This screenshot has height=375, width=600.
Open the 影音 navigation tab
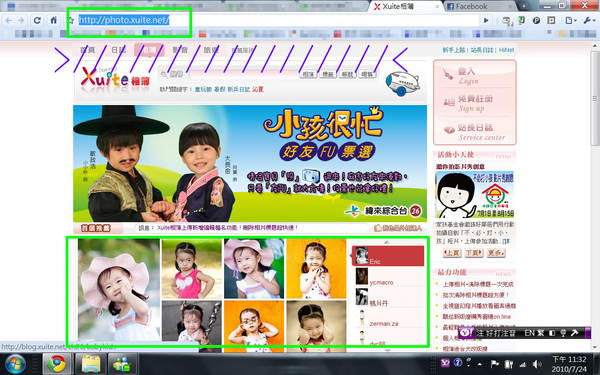[x=180, y=50]
